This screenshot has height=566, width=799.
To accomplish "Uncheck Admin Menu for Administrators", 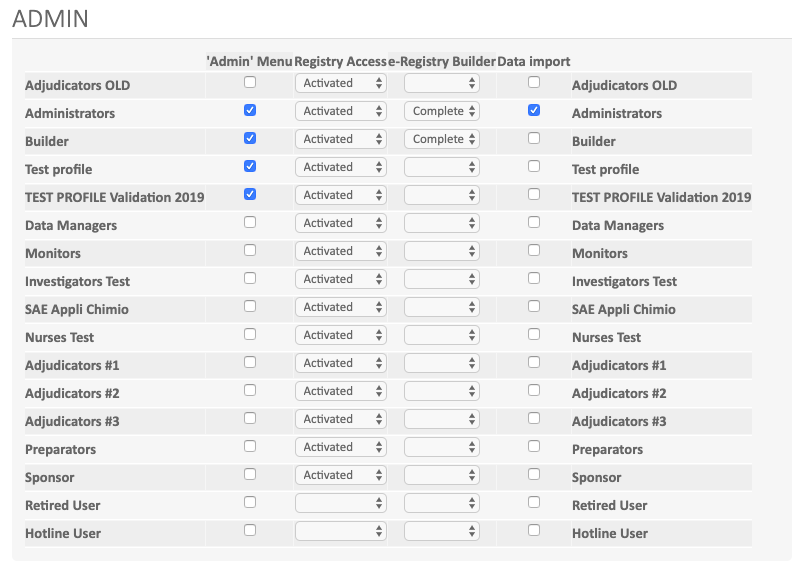I will click(x=250, y=110).
